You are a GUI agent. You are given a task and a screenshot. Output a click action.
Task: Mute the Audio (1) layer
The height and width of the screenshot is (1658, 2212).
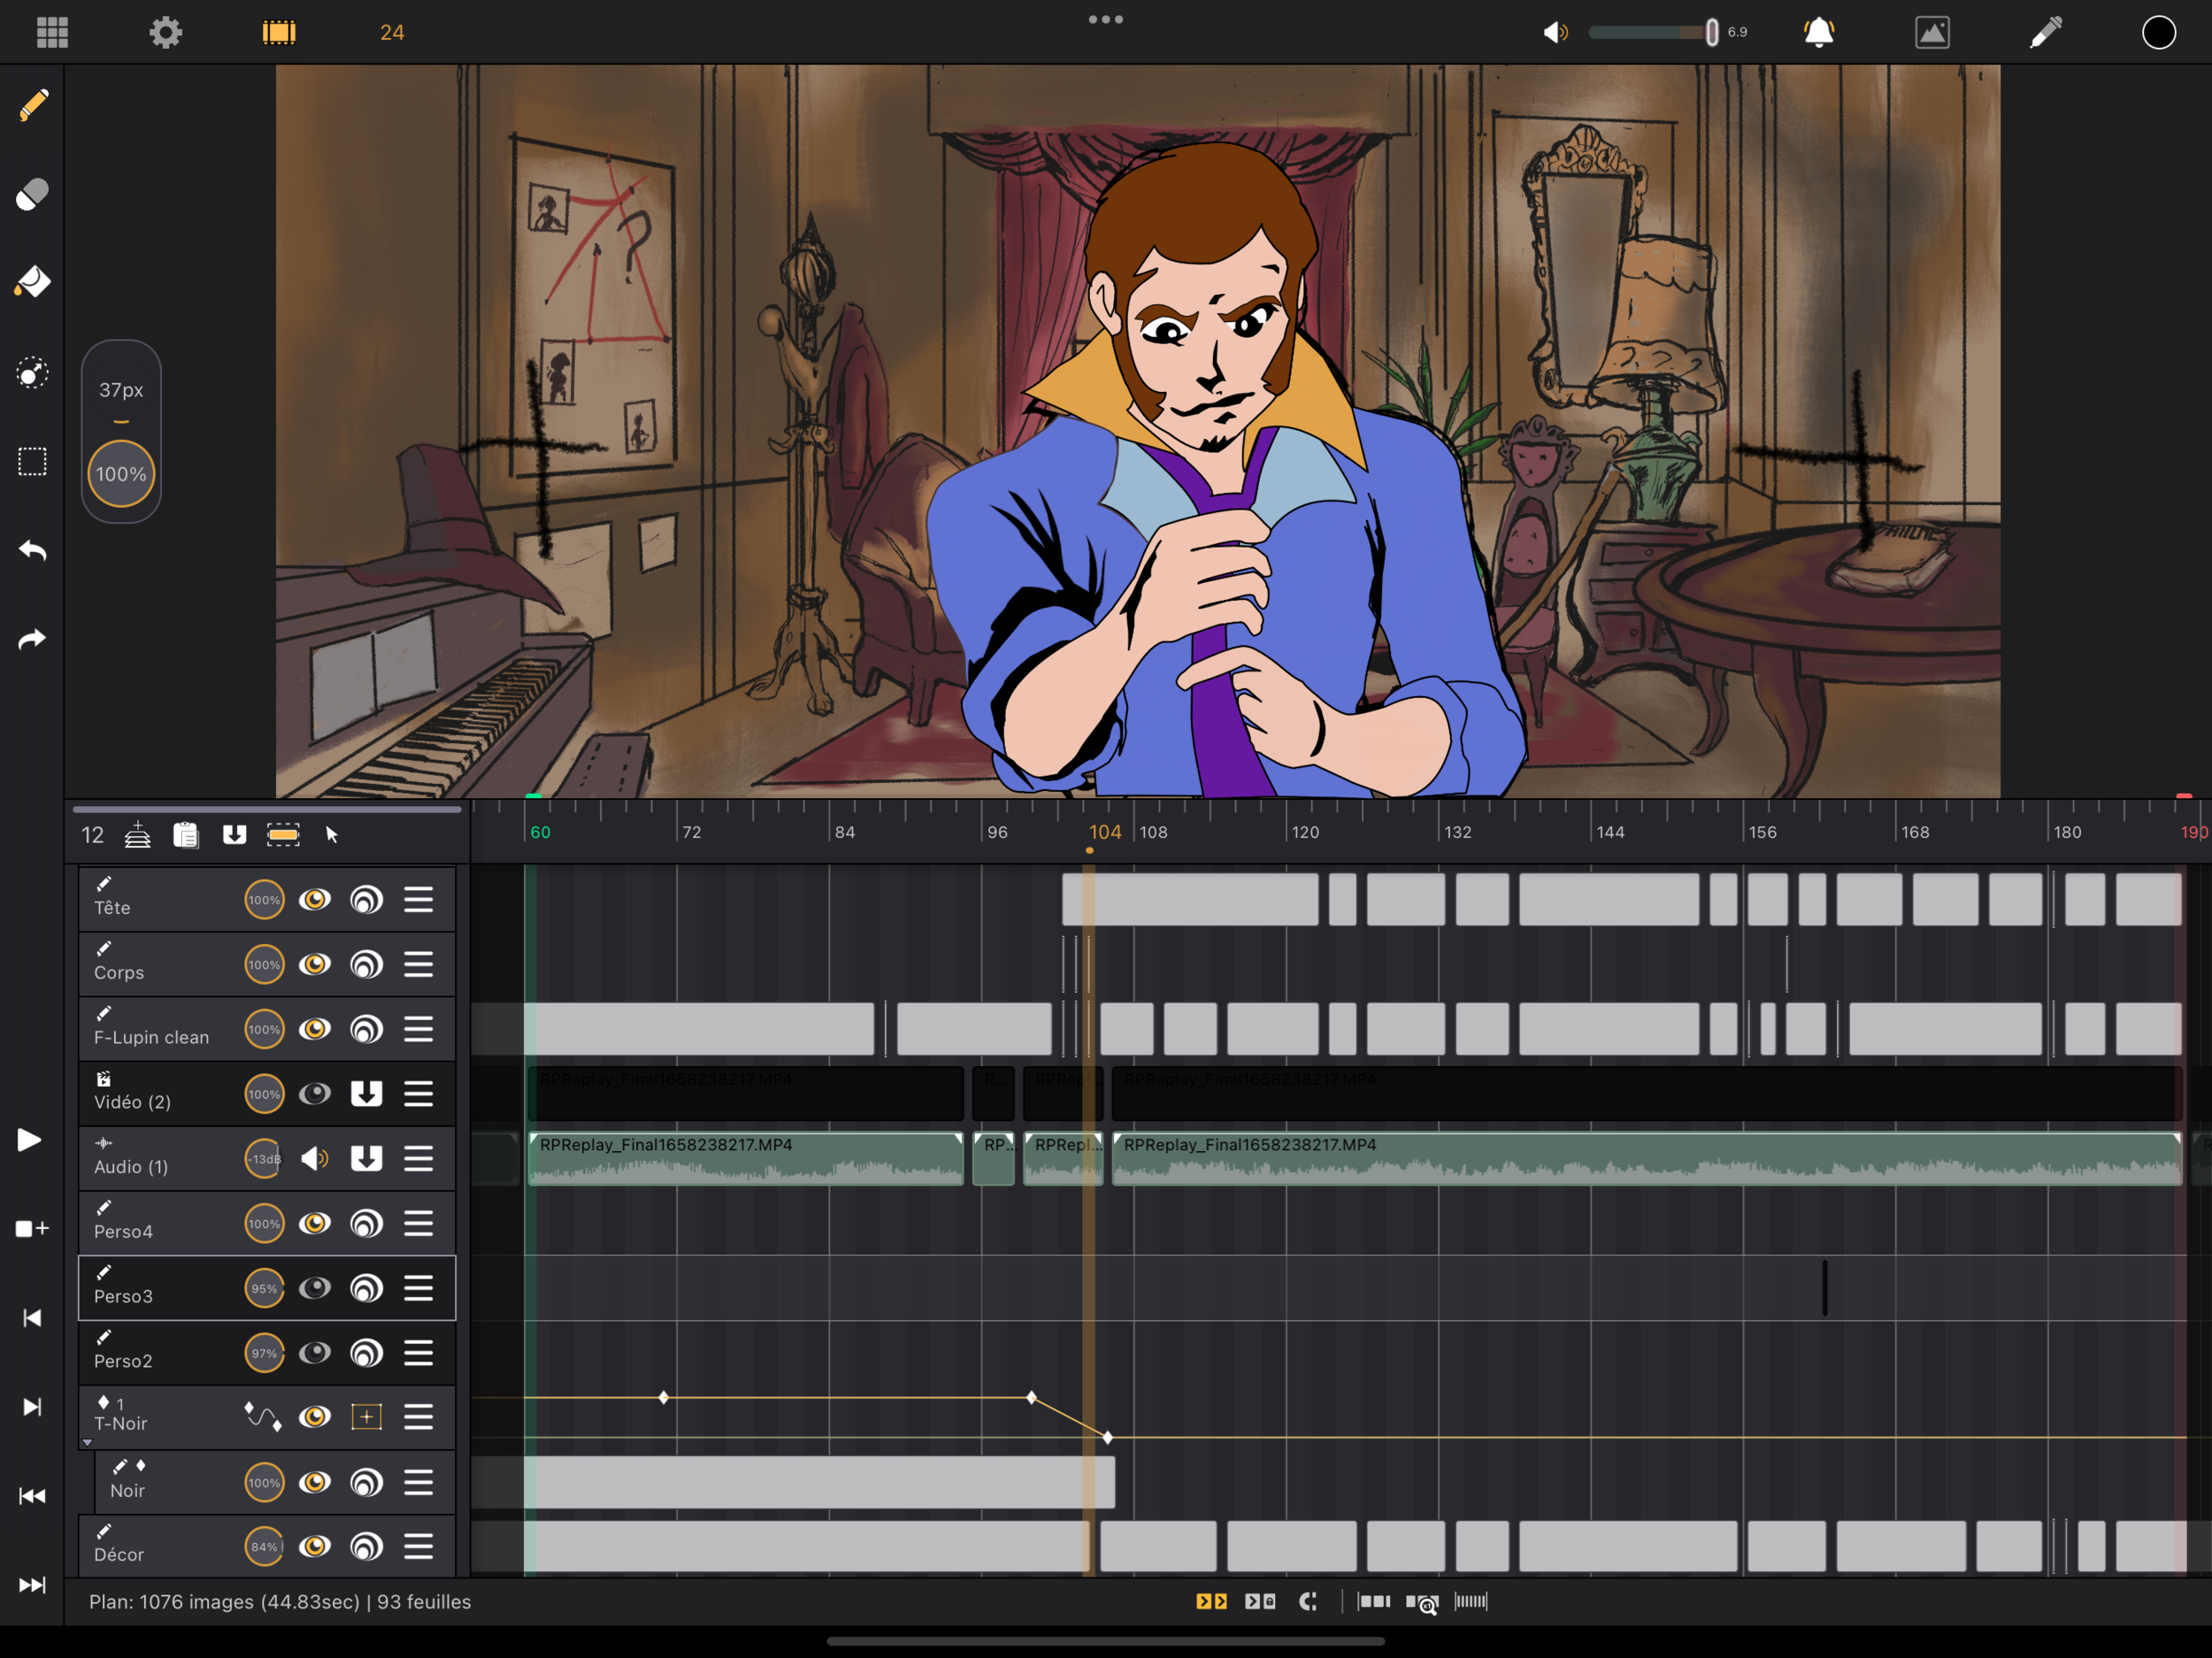click(x=315, y=1159)
